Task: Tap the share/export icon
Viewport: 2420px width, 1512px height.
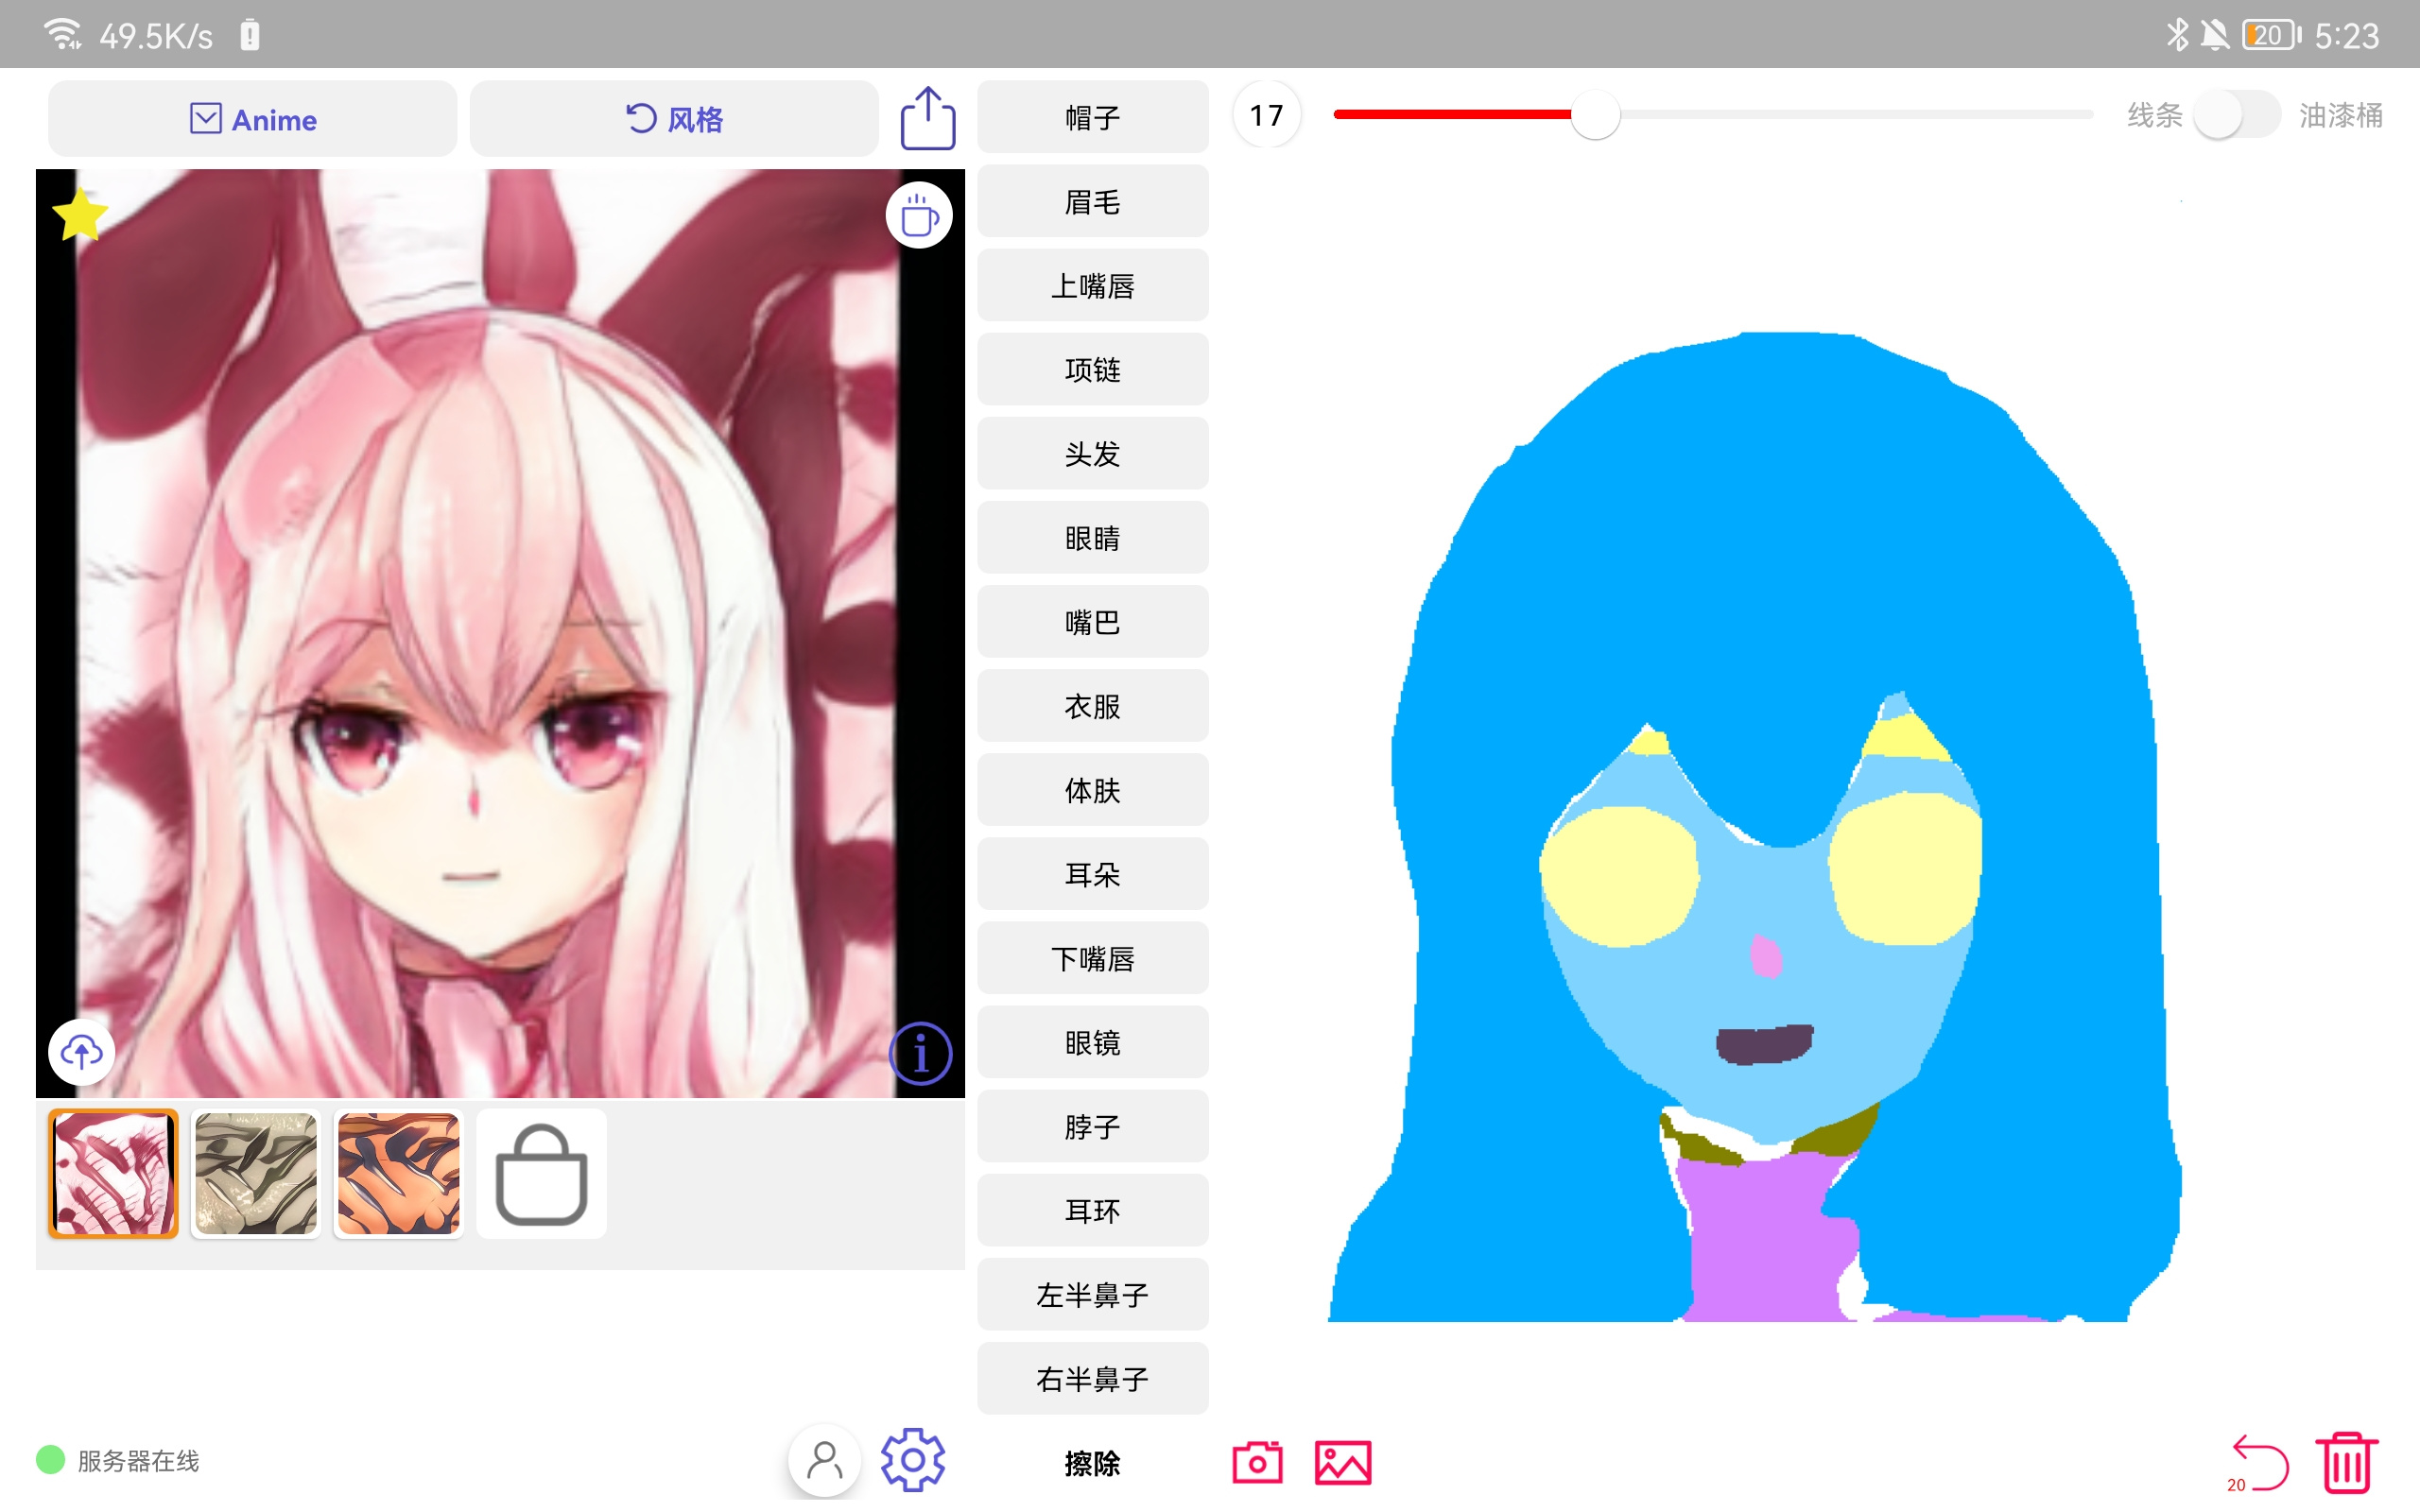Action: point(927,118)
